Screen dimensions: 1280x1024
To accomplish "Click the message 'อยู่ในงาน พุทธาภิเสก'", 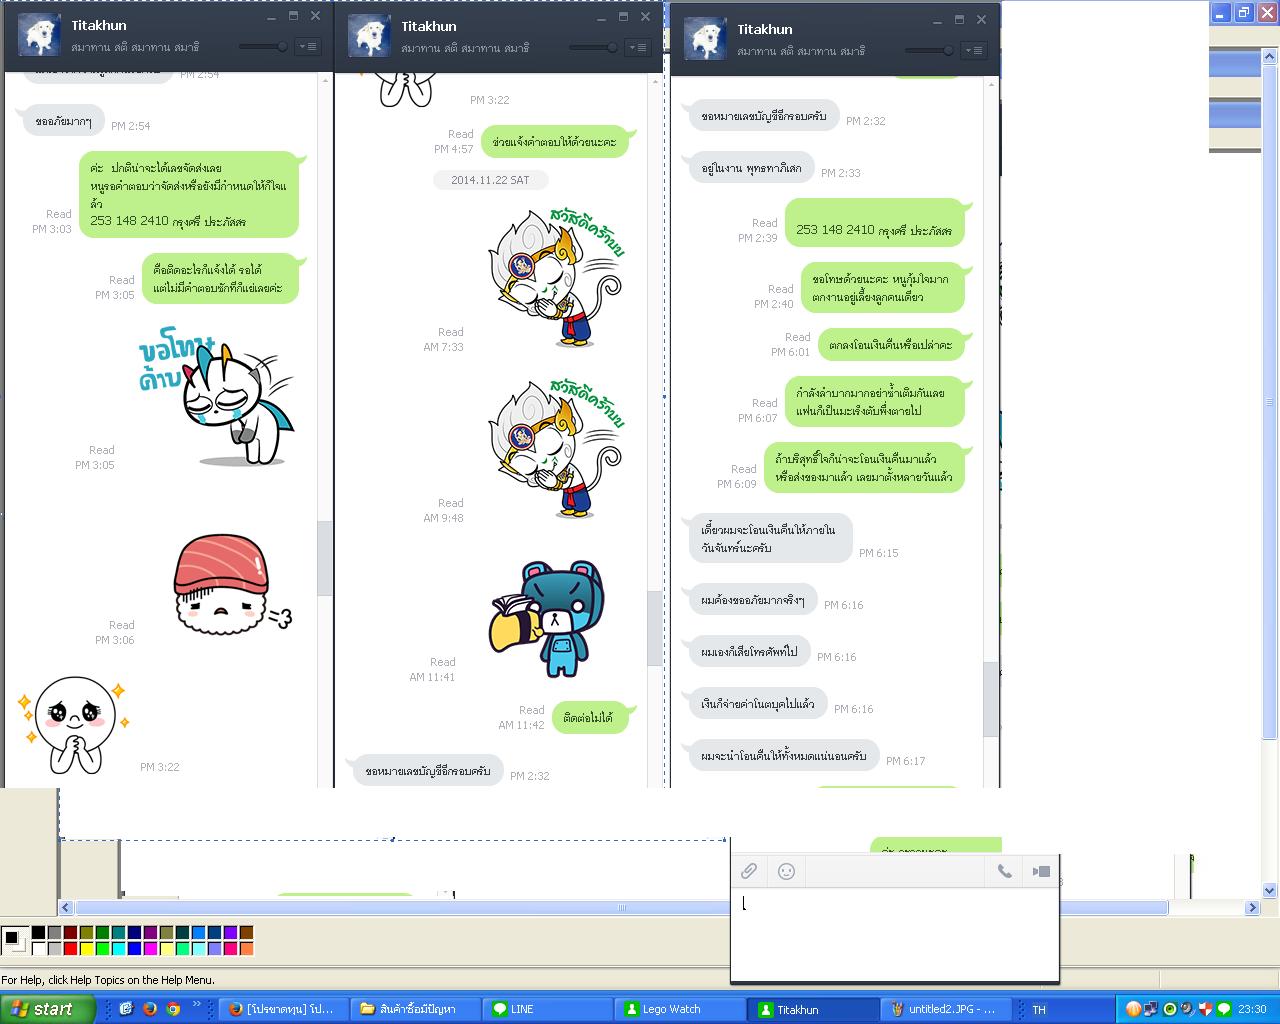I will pos(751,168).
